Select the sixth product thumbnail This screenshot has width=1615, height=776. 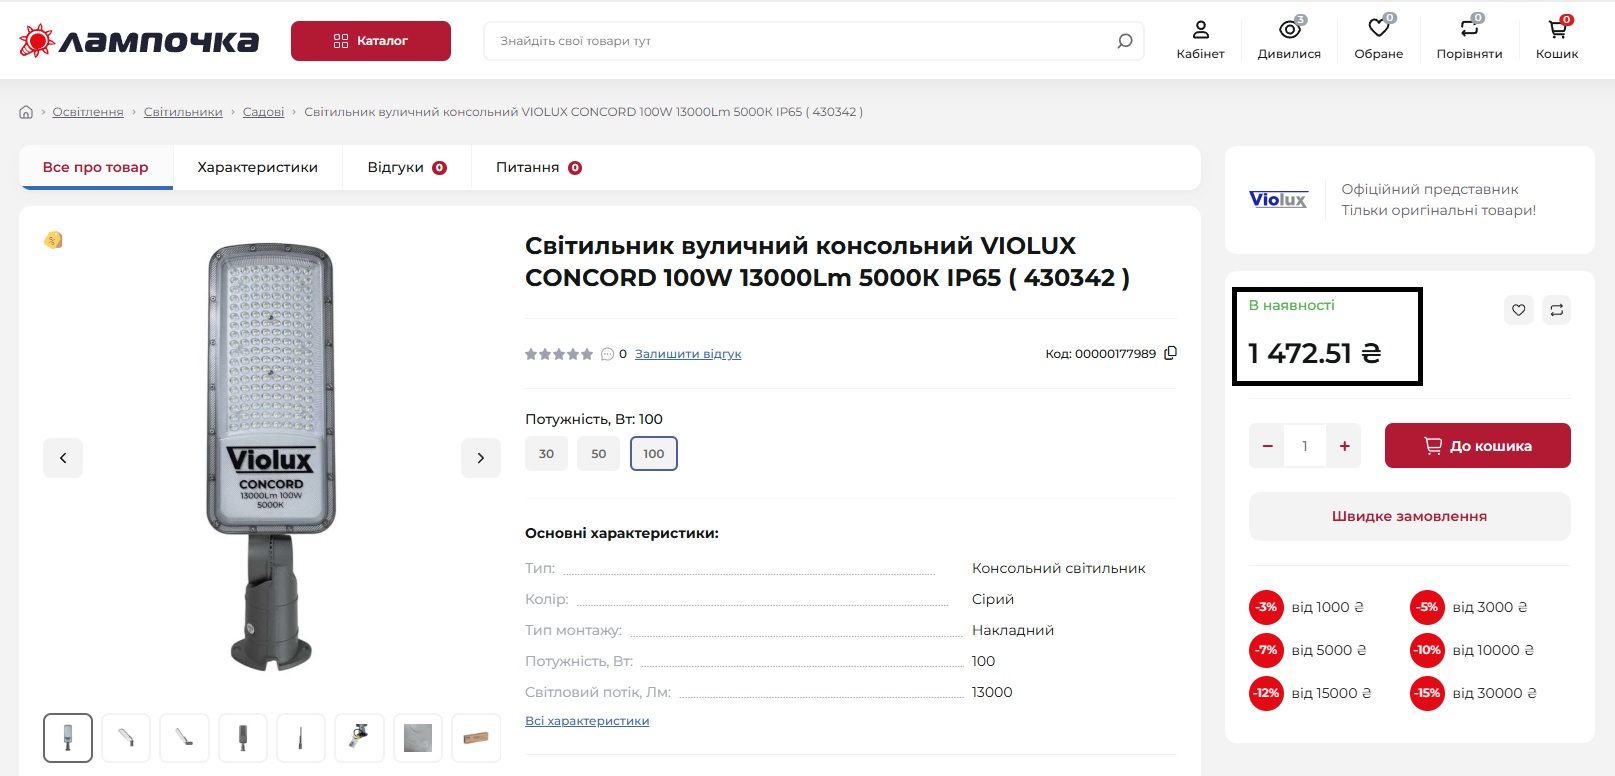coord(359,738)
